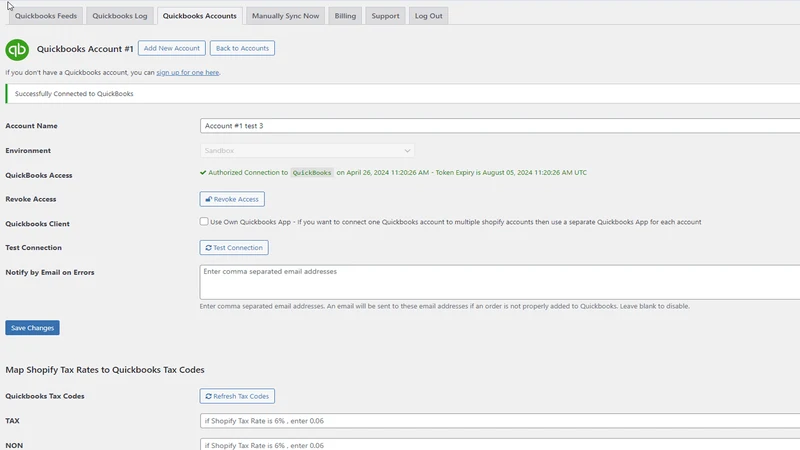Click the Token Expiry date text
800x450 pixels.
pyautogui.click(x=511, y=172)
